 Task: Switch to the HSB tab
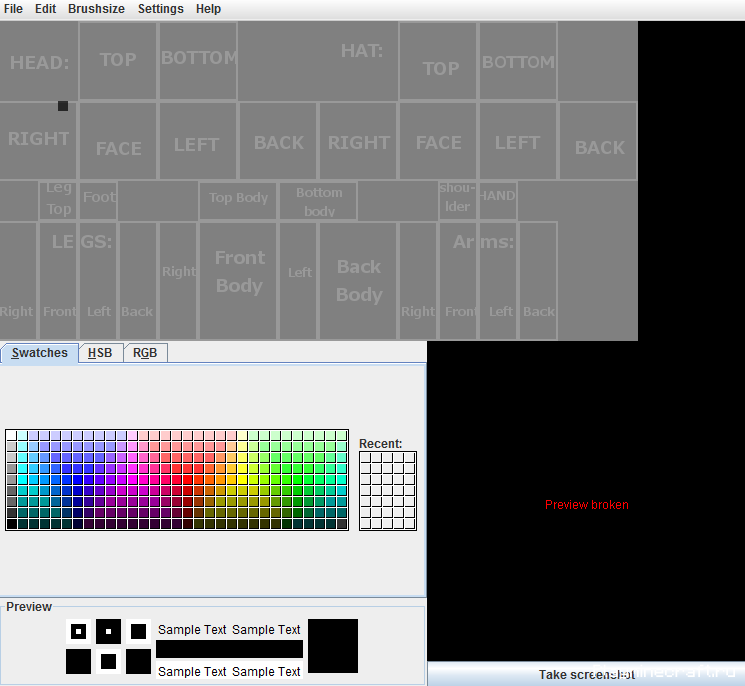coord(100,353)
